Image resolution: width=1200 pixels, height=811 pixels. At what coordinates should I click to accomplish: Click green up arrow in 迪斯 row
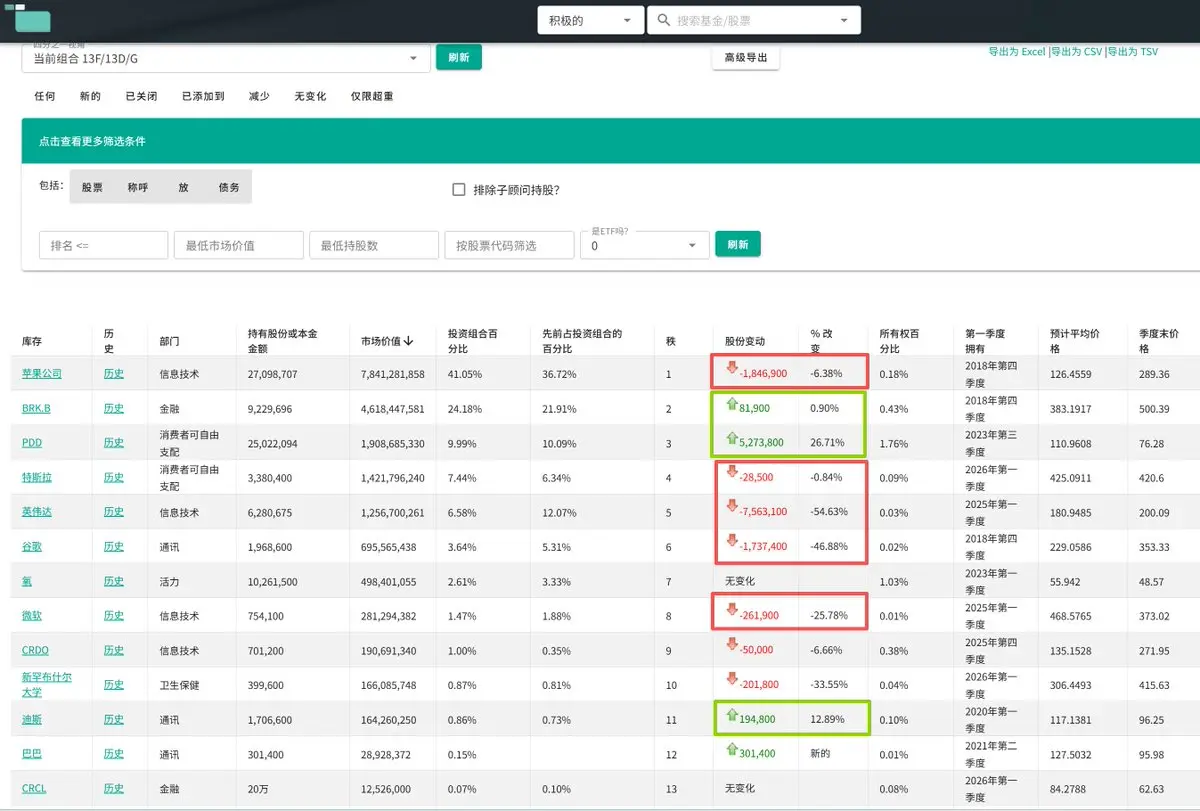click(x=732, y=717)
